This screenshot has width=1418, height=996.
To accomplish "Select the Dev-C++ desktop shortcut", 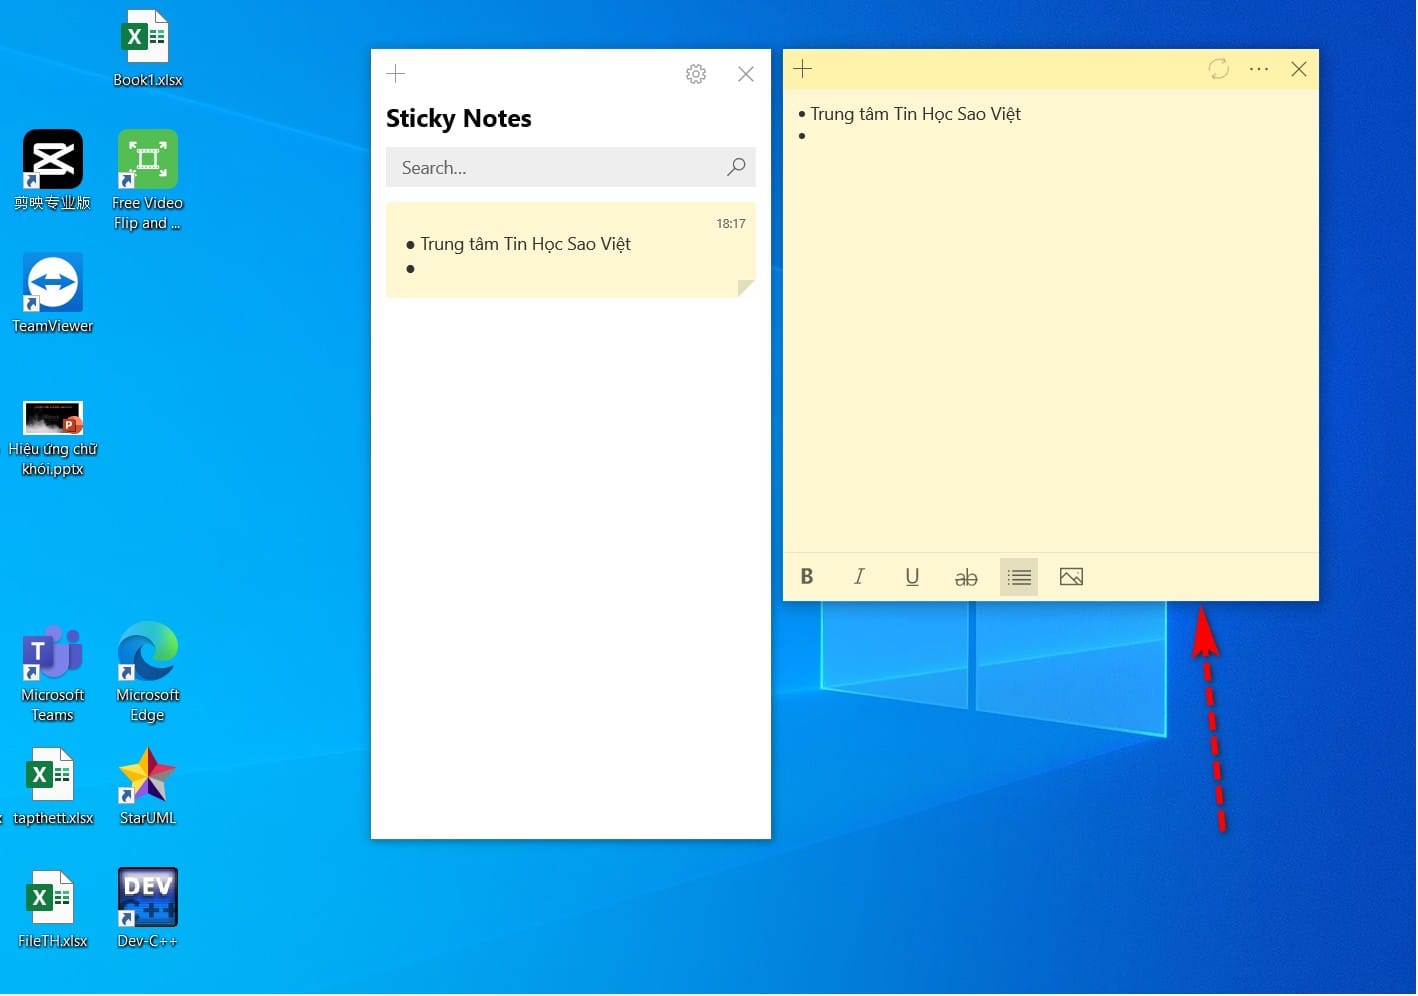I will click(x=148, y=909).
